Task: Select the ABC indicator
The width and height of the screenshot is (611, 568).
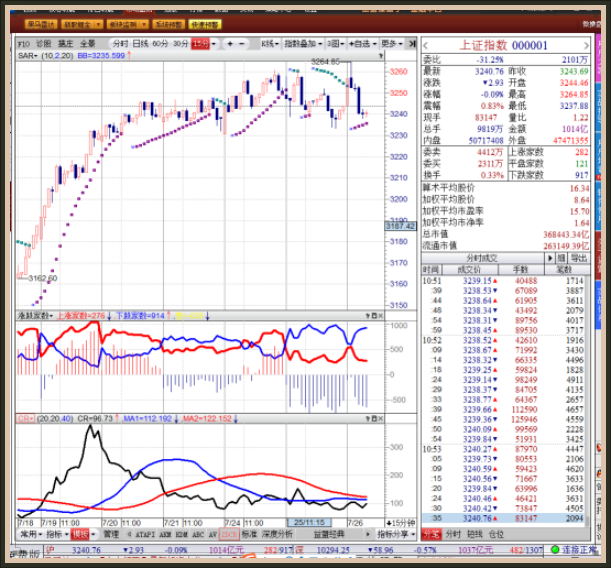Action: [x=198, y=534]
